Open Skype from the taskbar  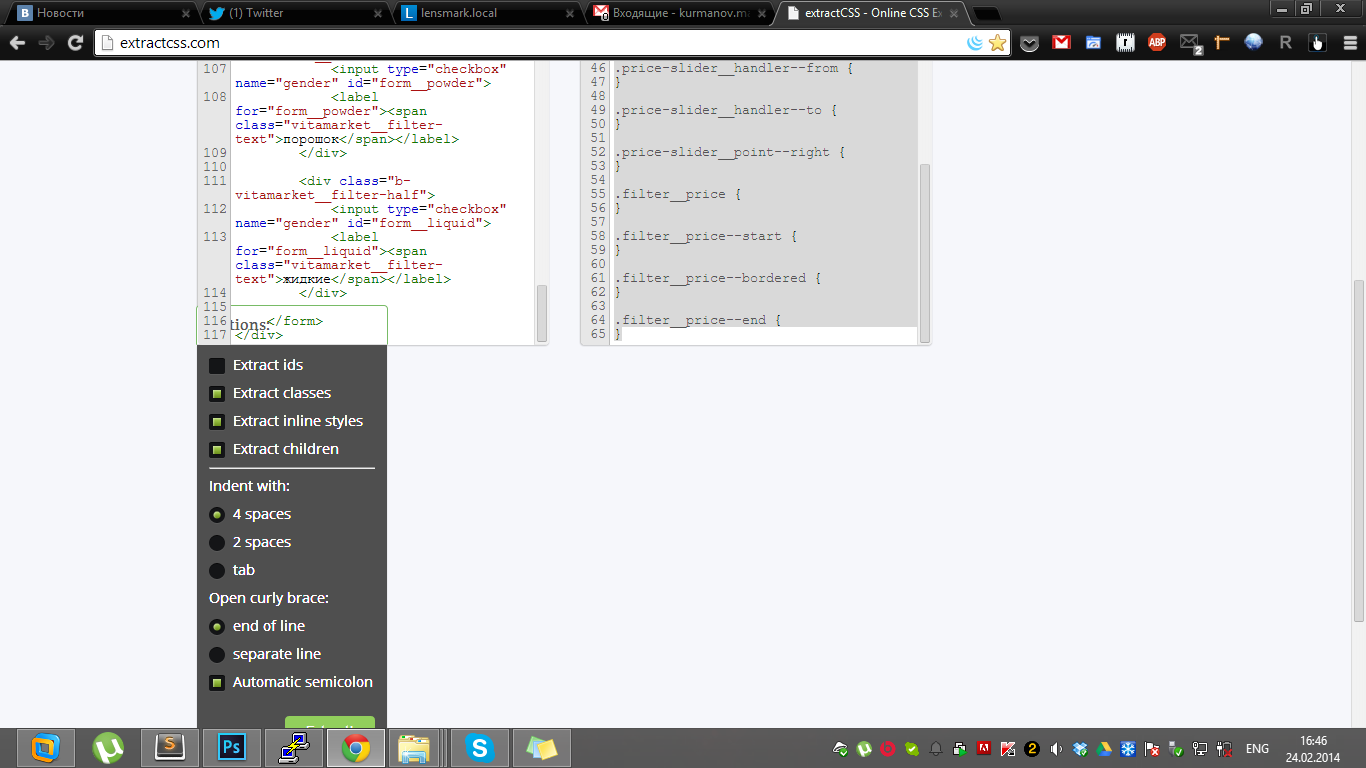click(x=480, y=748)
